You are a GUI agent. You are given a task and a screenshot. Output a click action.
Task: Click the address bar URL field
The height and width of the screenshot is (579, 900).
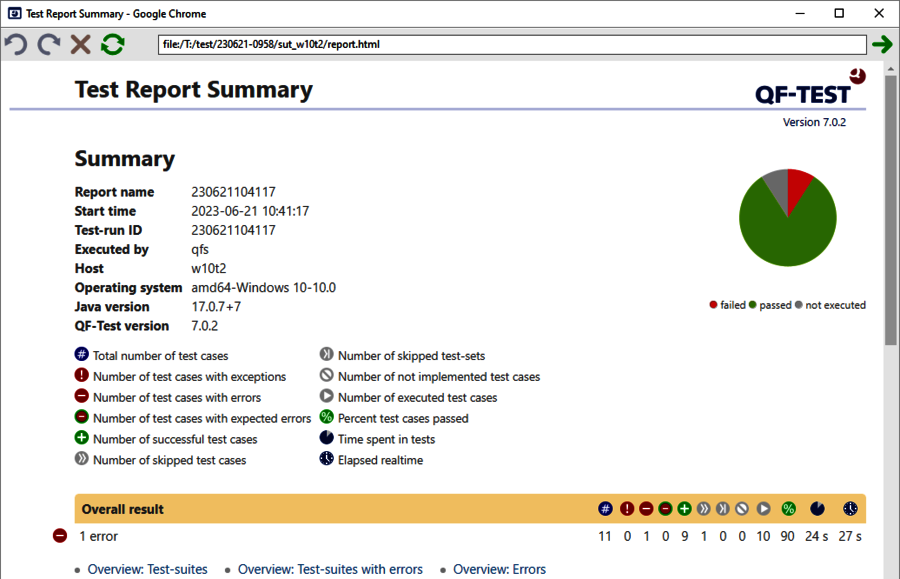(510, 45)
